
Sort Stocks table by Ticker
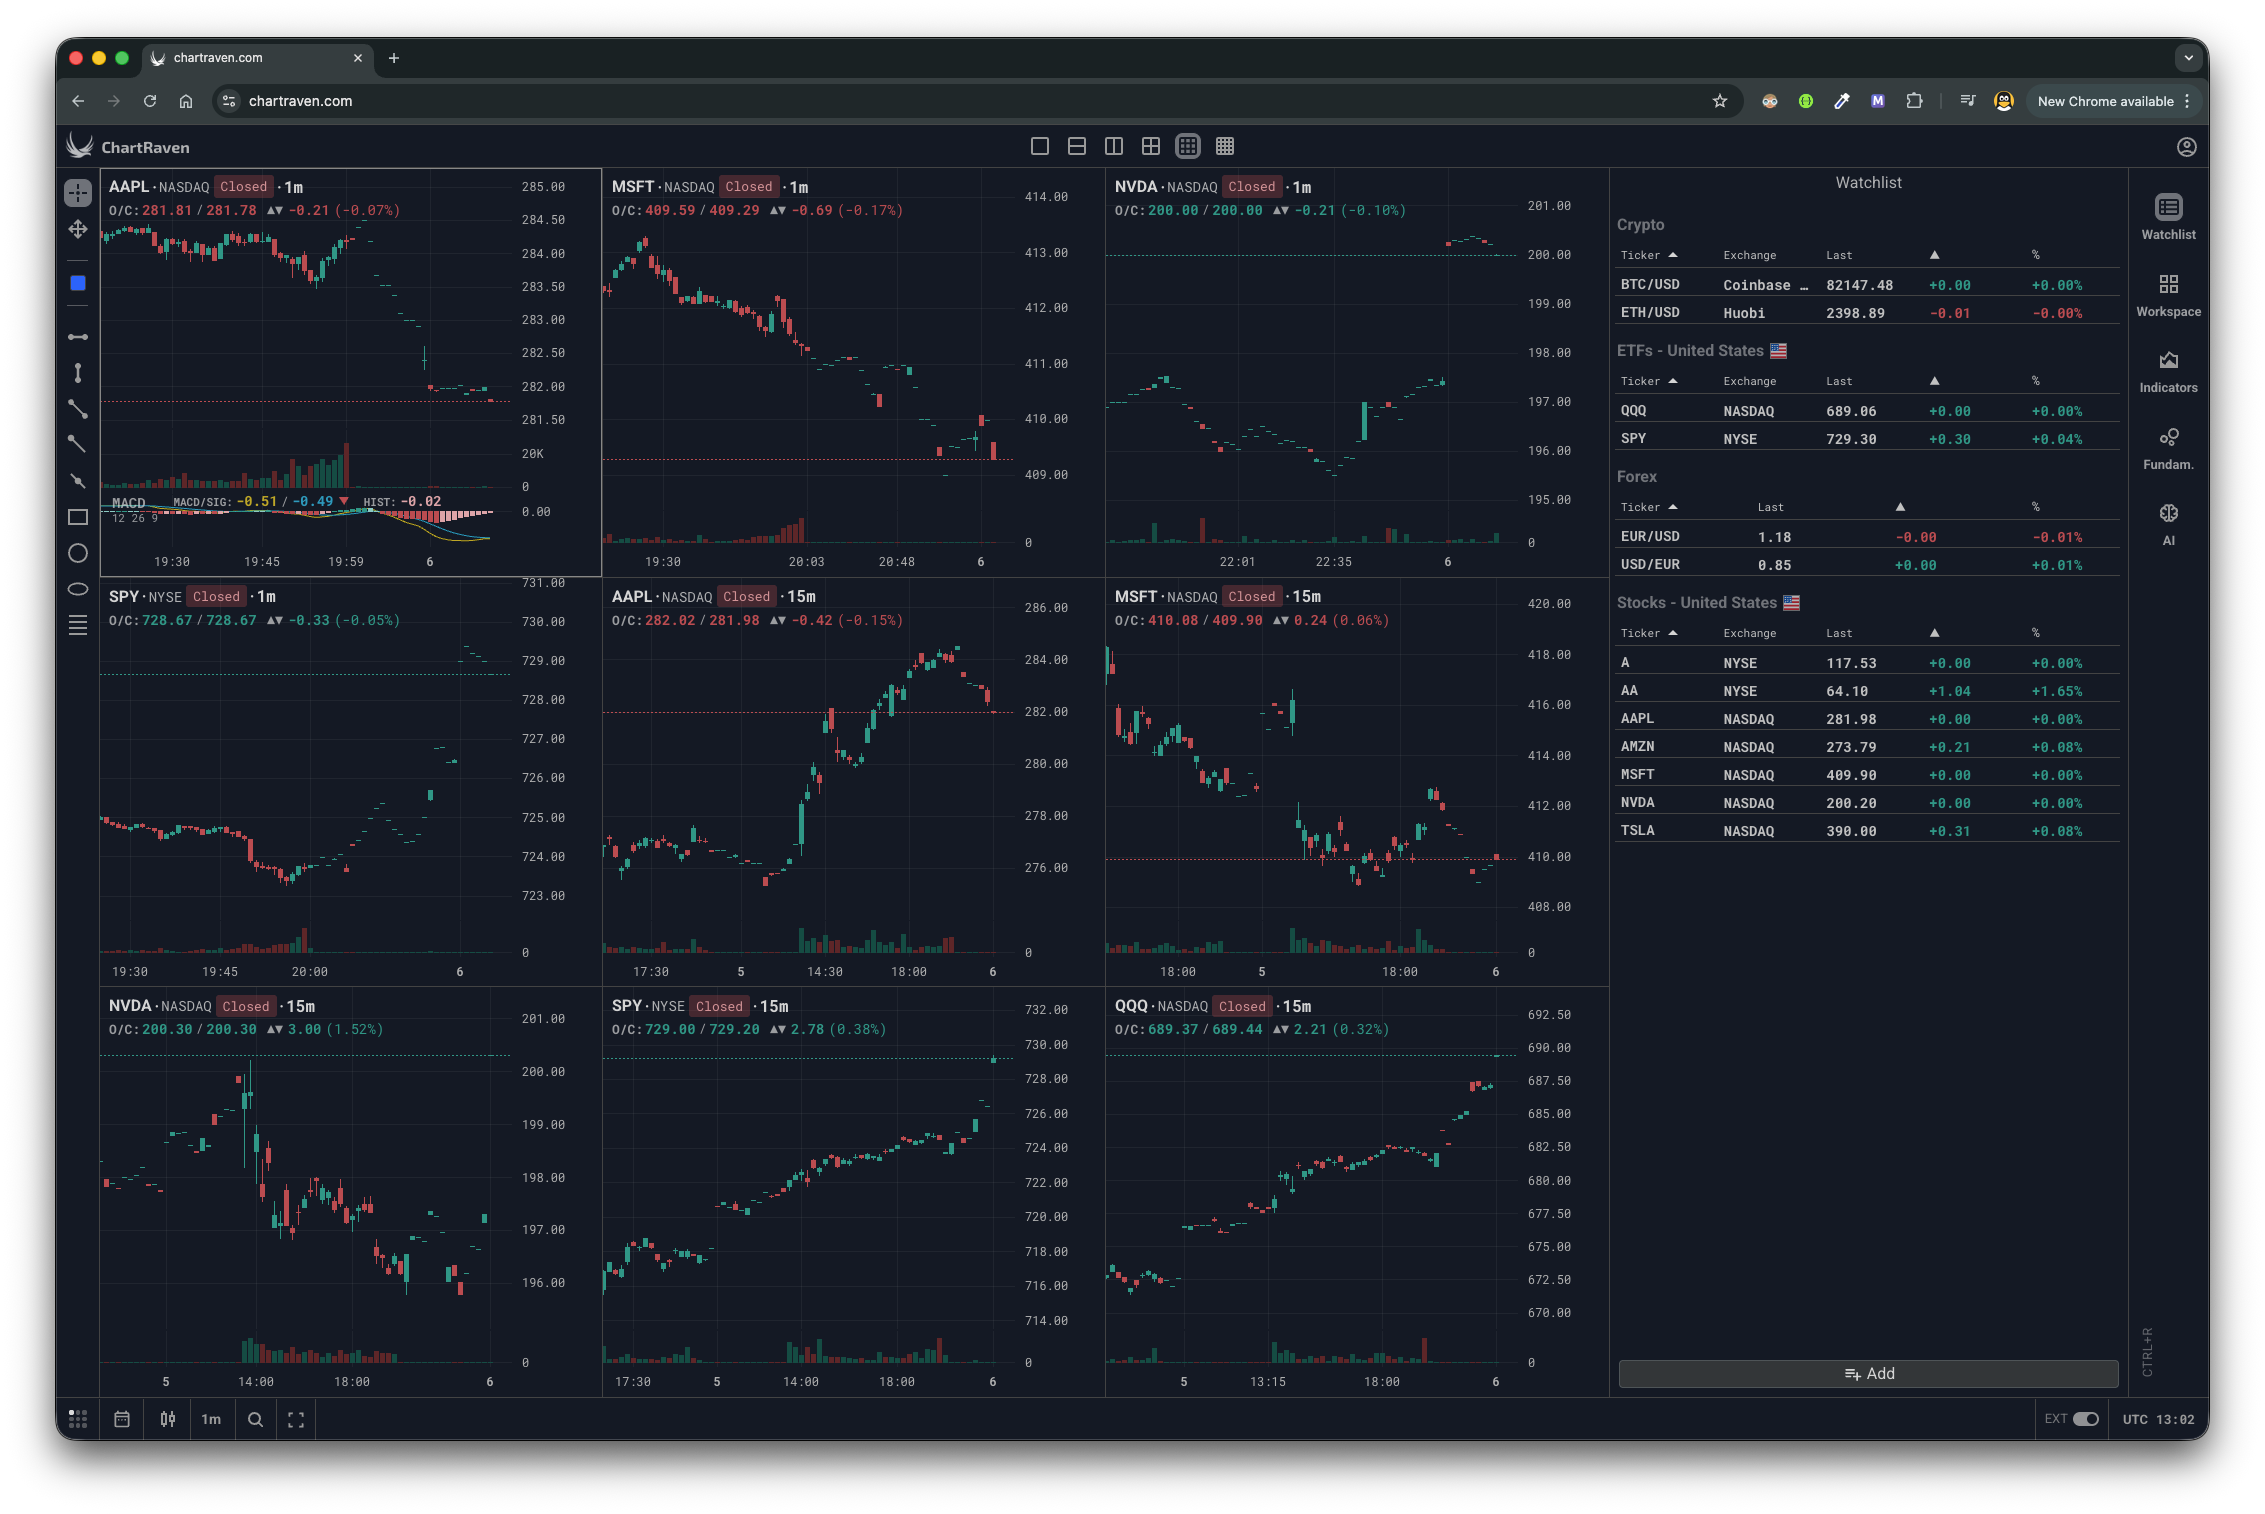[1648, 633]
